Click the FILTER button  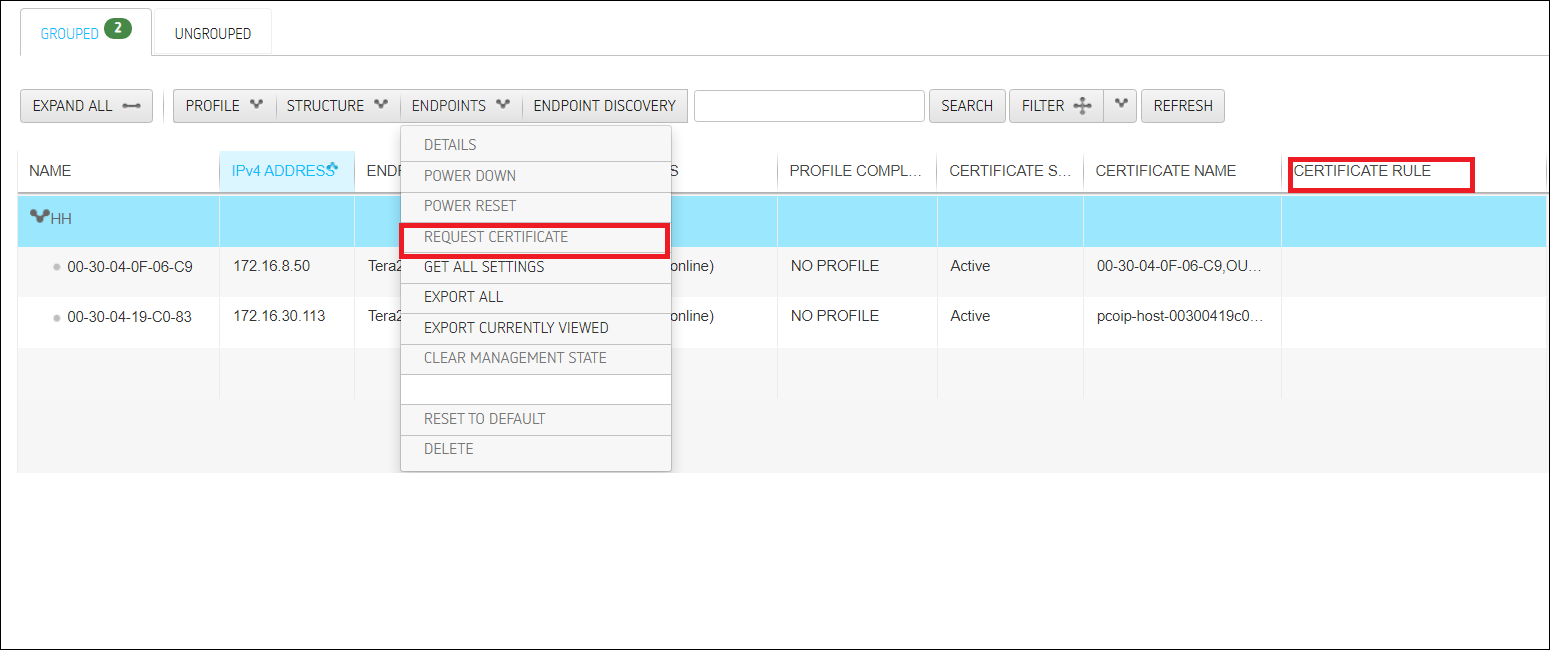(x=1056, y=106)
